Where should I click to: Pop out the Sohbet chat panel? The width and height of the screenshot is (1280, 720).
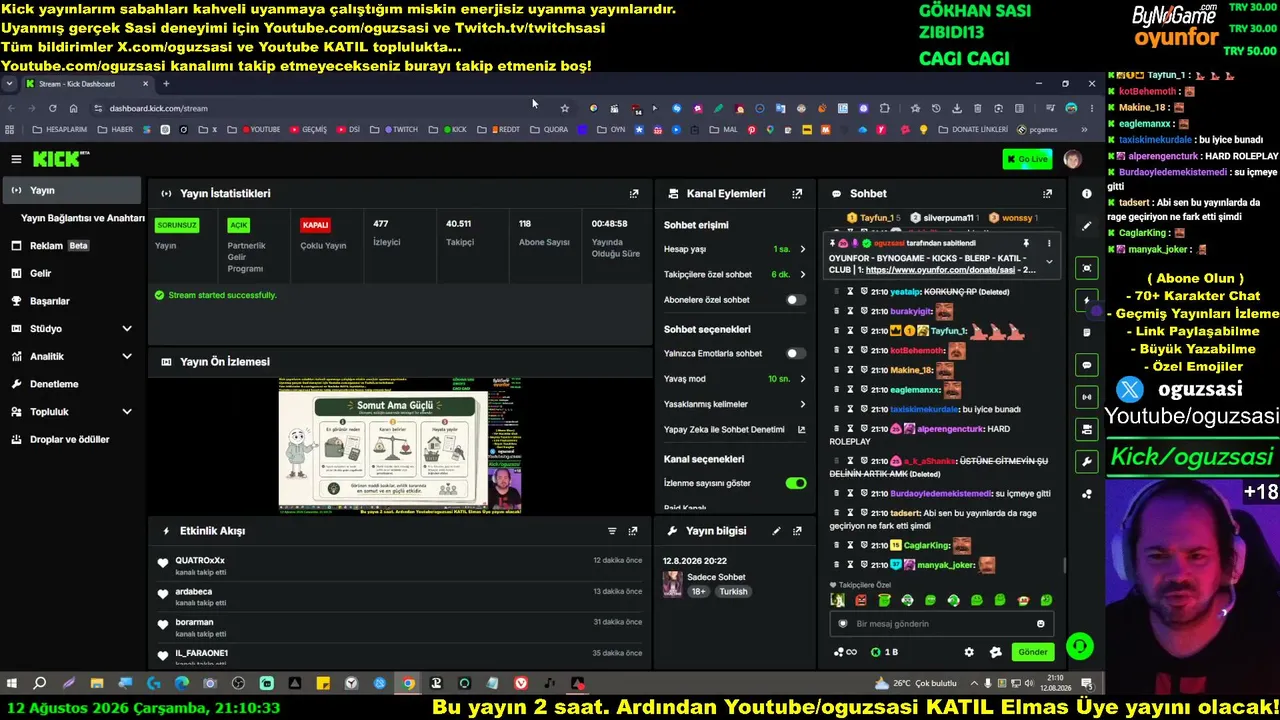[x=1047, y=194]
